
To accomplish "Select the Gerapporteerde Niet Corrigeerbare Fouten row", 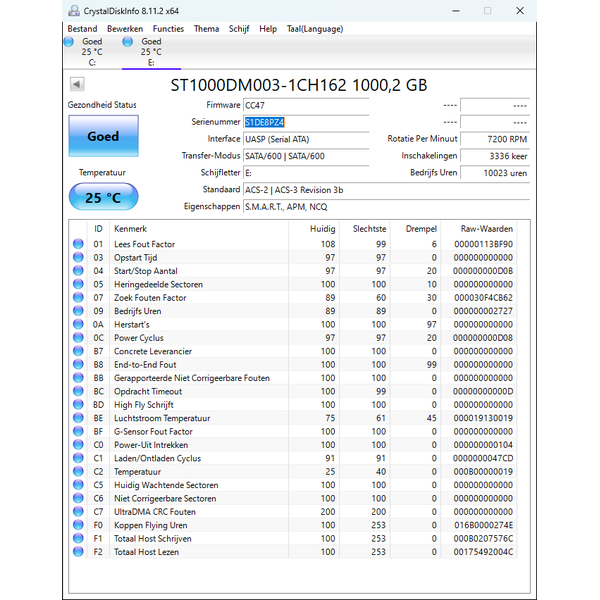I will click(x=293, y=378).
